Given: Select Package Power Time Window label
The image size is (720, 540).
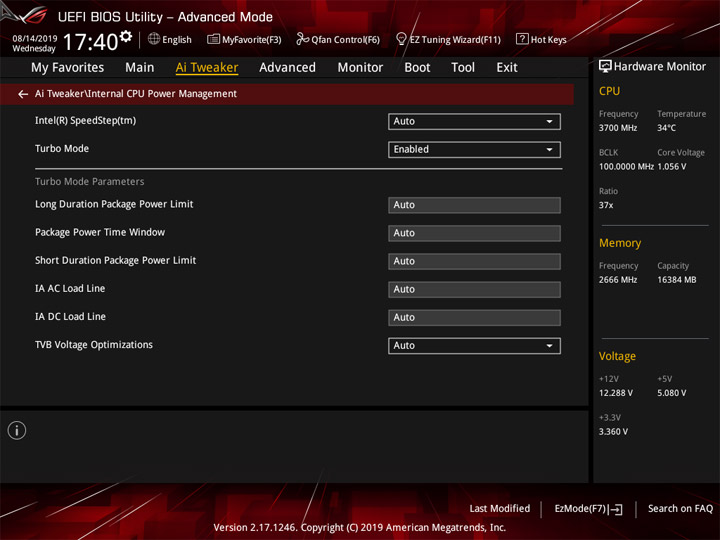Looking at the screenshot, I should click(x=100, y=232).
